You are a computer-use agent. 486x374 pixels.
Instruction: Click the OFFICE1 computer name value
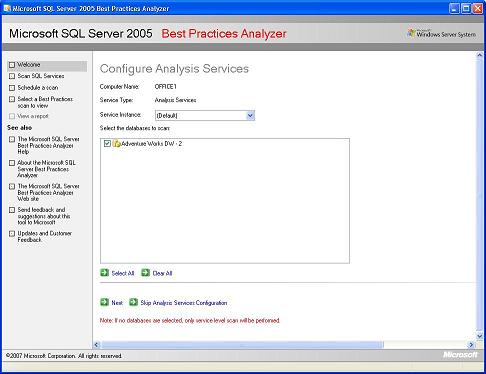(166, 87)
